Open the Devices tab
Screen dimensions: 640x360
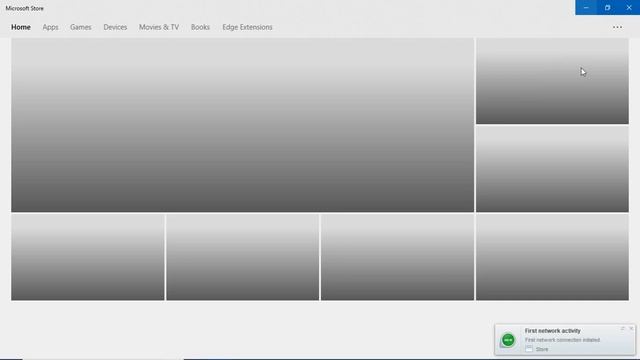click(x=115, y=27)
